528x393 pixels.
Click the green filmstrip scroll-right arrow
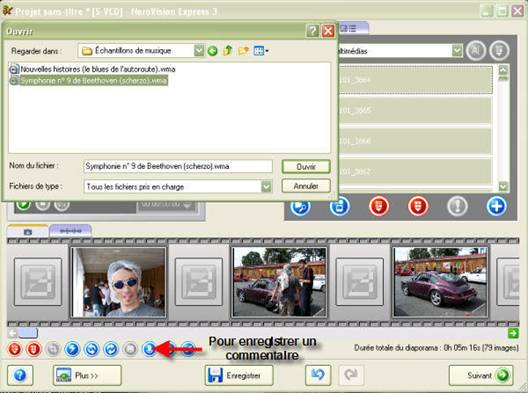click(x=513, y=333)
